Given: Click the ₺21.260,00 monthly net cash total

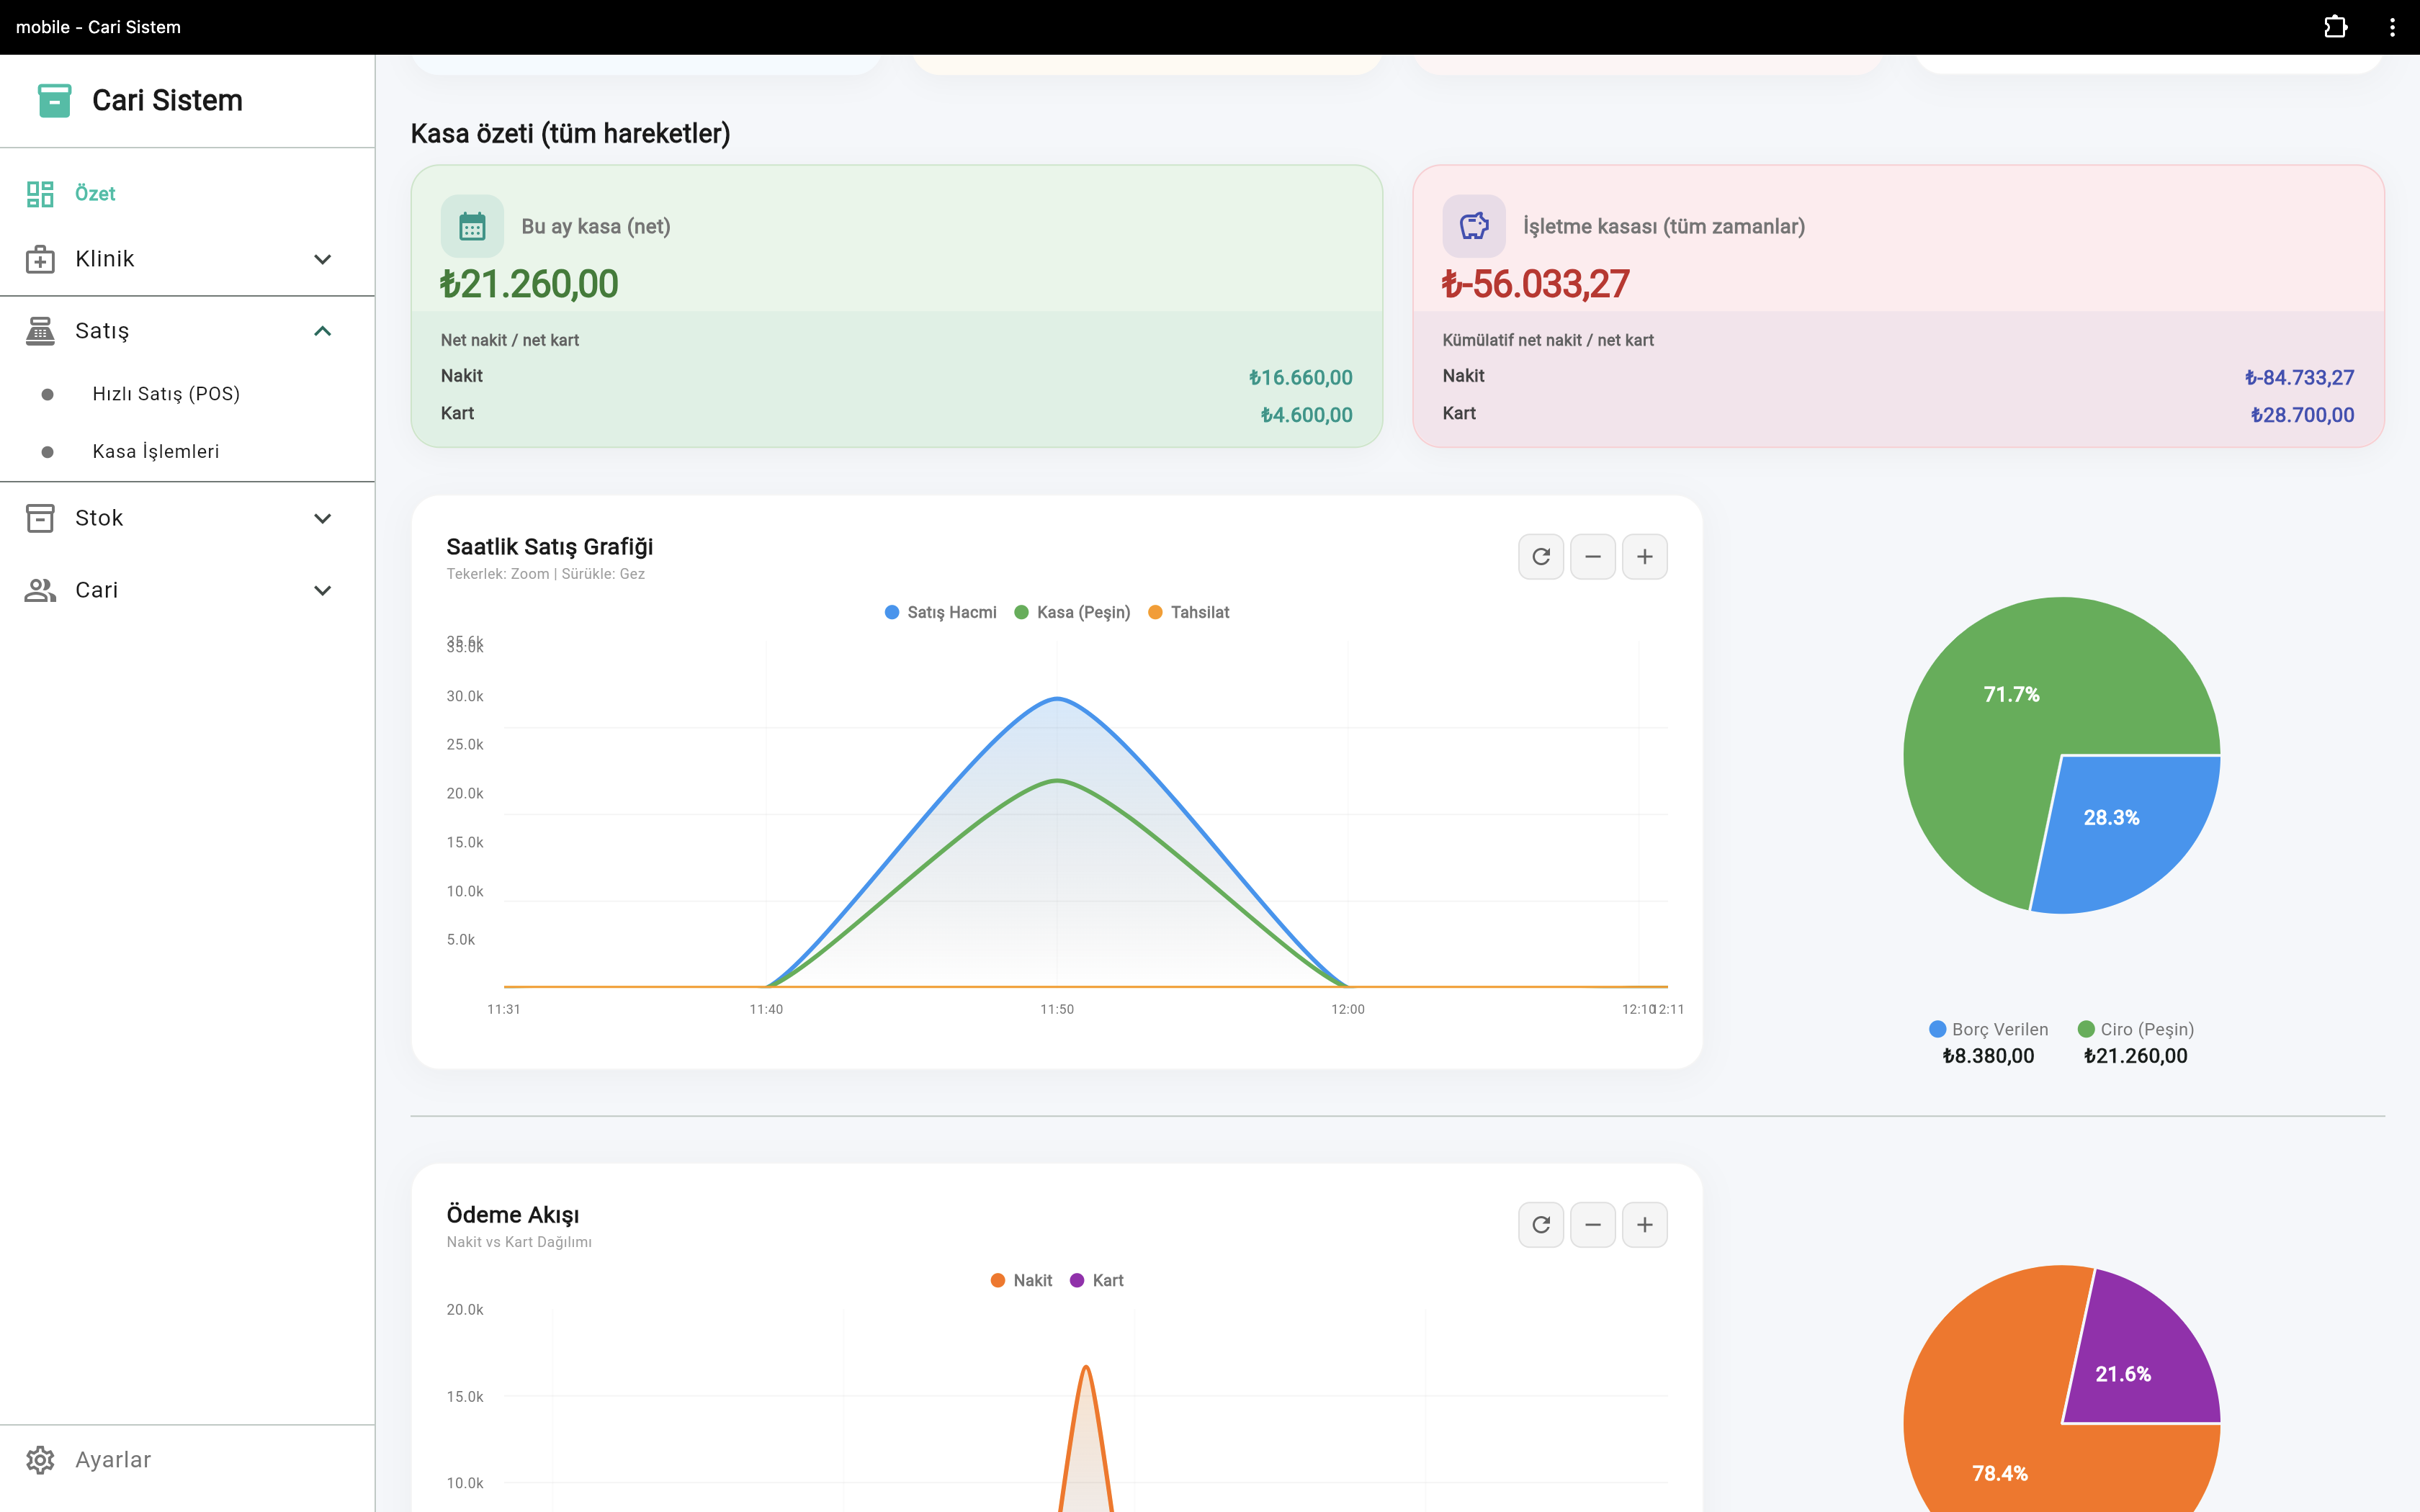Looking at the screenshot, I should pyautogui.click(x=529, y=284).
